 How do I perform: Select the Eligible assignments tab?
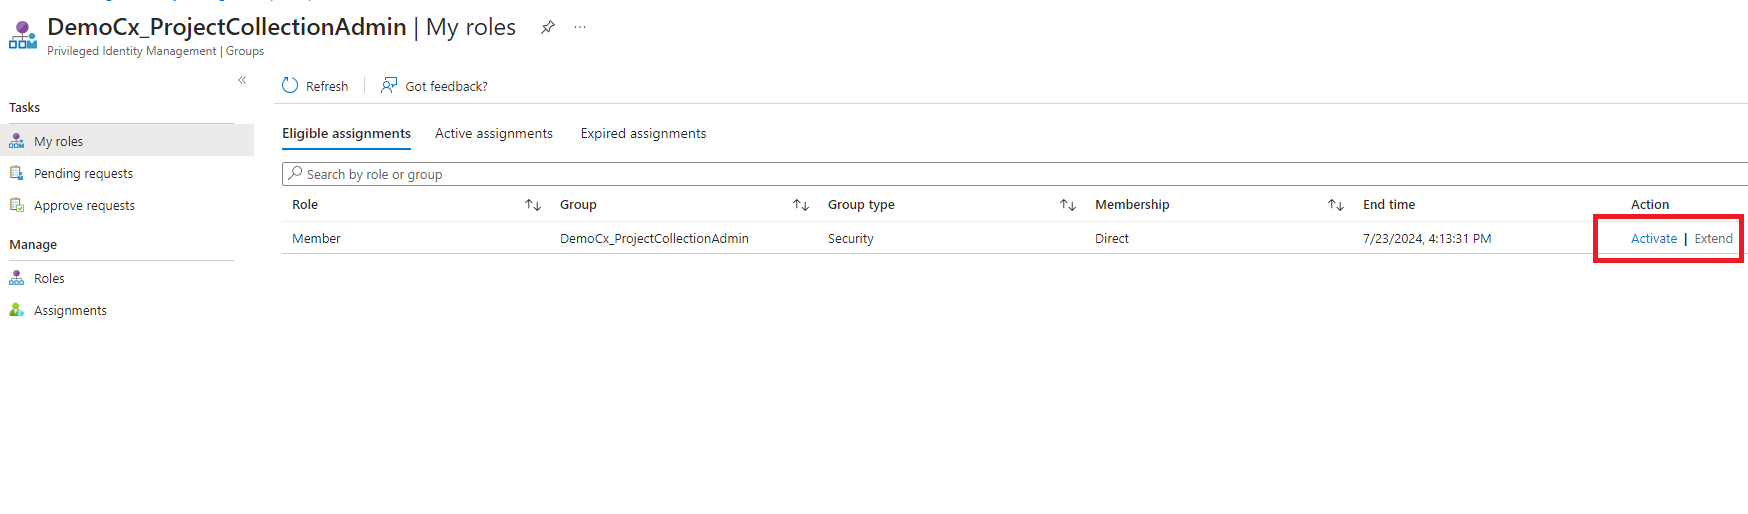(x=346, y=134)
